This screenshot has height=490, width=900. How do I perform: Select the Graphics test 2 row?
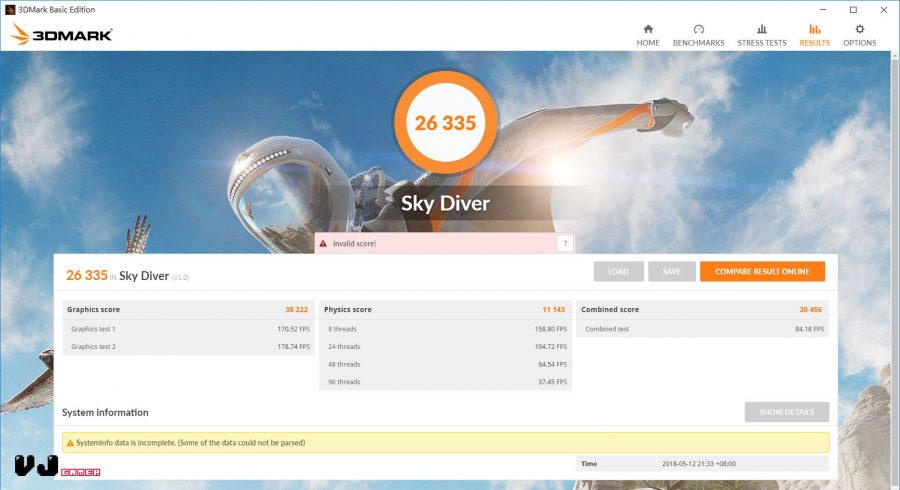[x=188, y=347]
